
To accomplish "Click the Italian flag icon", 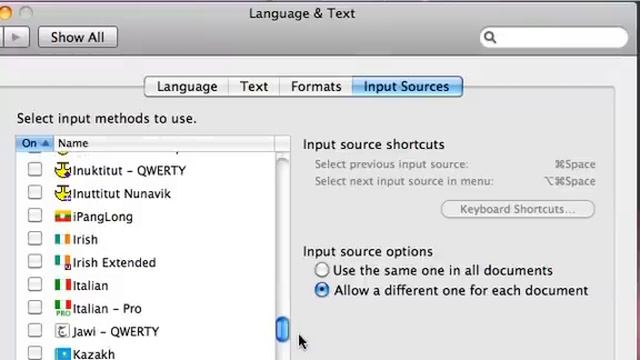I will (62, 284).
